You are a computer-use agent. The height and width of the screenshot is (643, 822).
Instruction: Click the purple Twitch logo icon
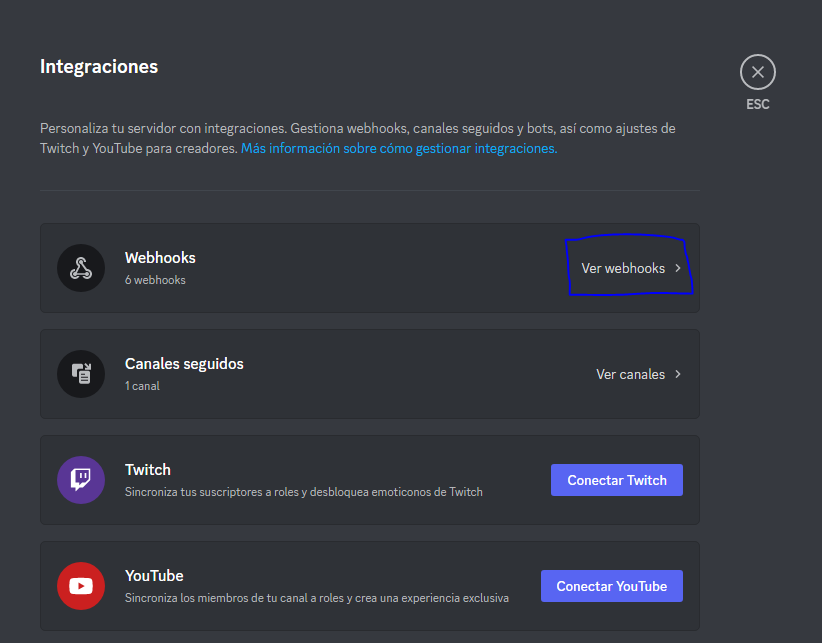pos(81,480)
